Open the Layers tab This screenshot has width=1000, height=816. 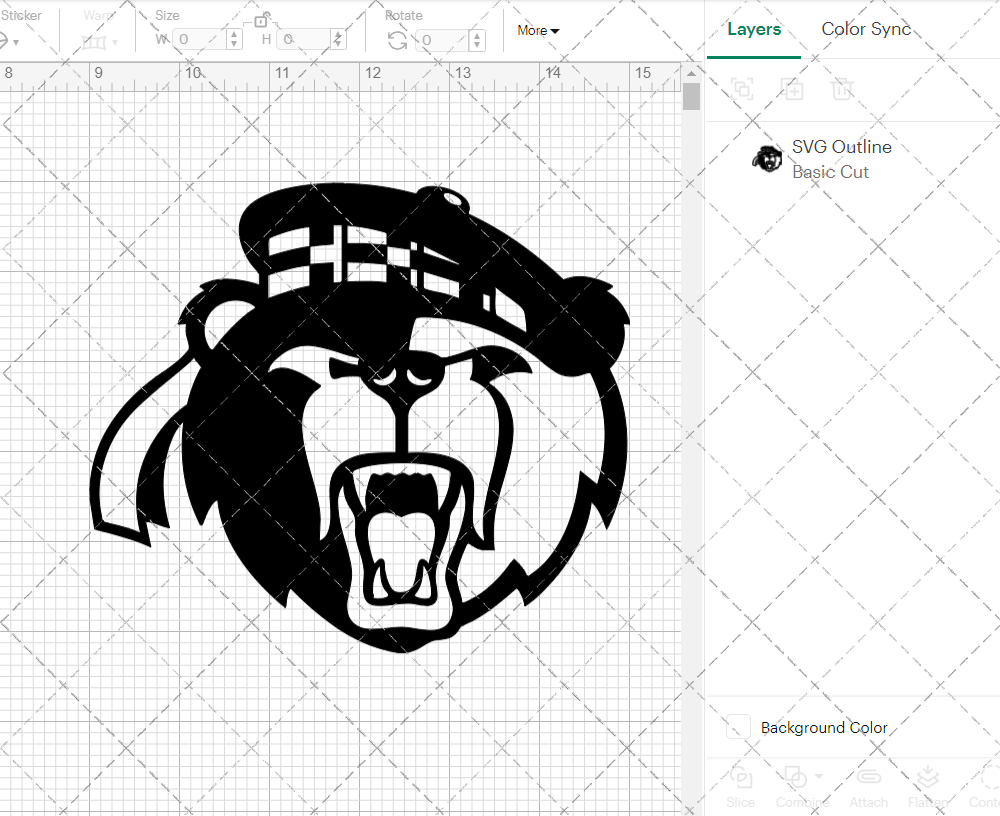(754, 29)
